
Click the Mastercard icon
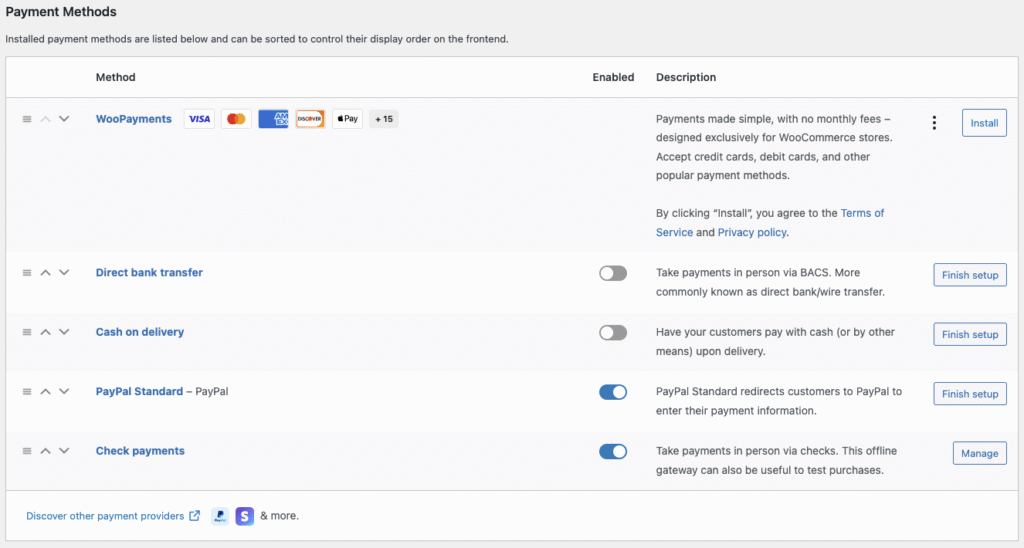[236, 119]
